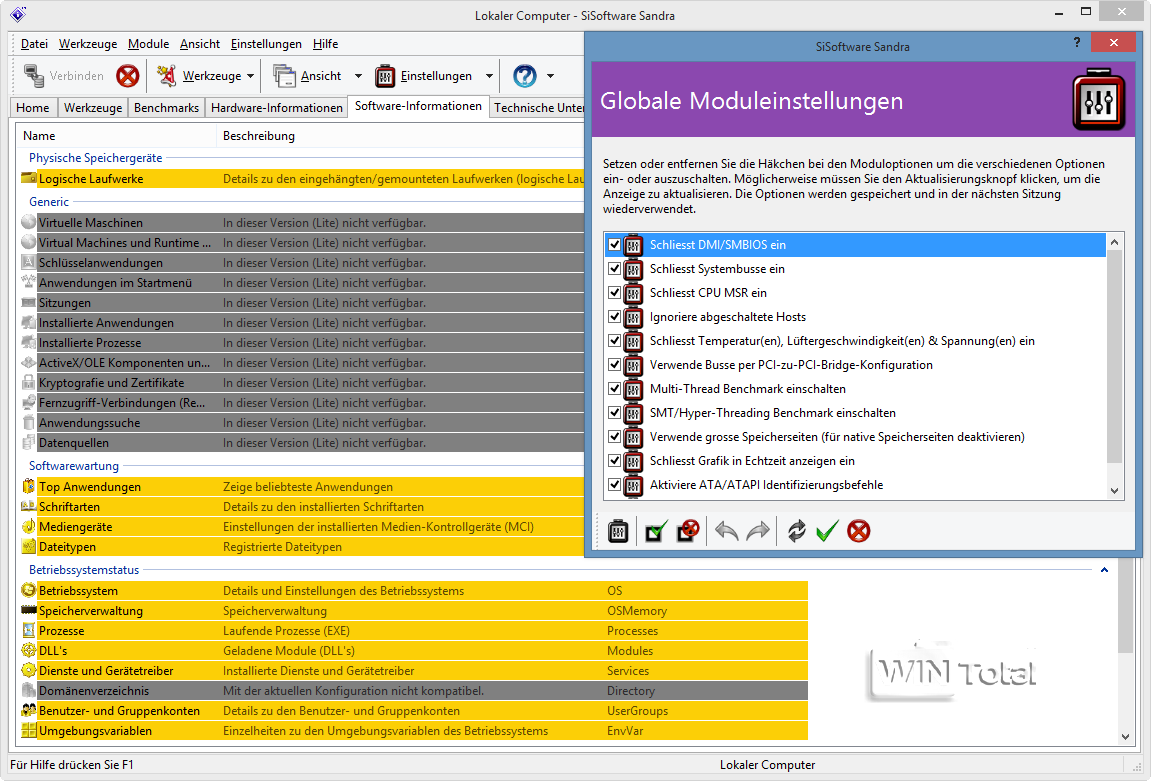Click the red disconnect icon in main toolbar

pyautogui.click(x=127, y=76)
